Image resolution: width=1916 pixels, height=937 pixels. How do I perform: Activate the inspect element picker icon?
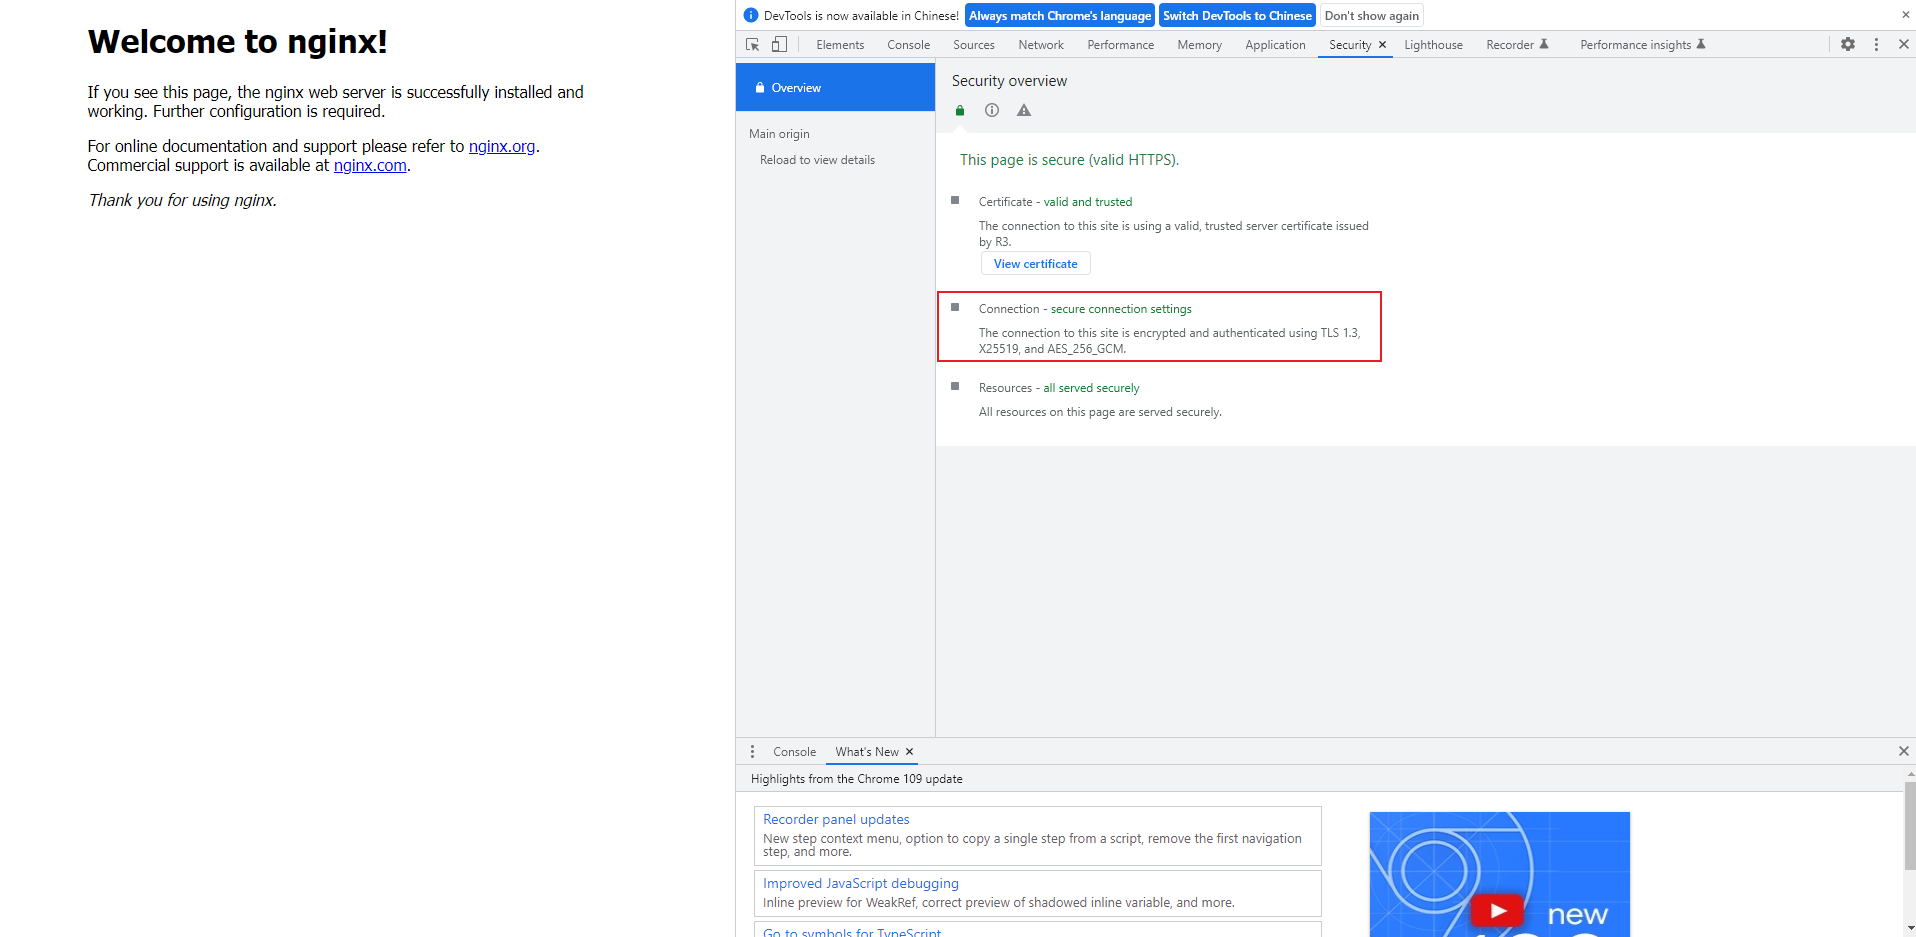click(752, 45)
